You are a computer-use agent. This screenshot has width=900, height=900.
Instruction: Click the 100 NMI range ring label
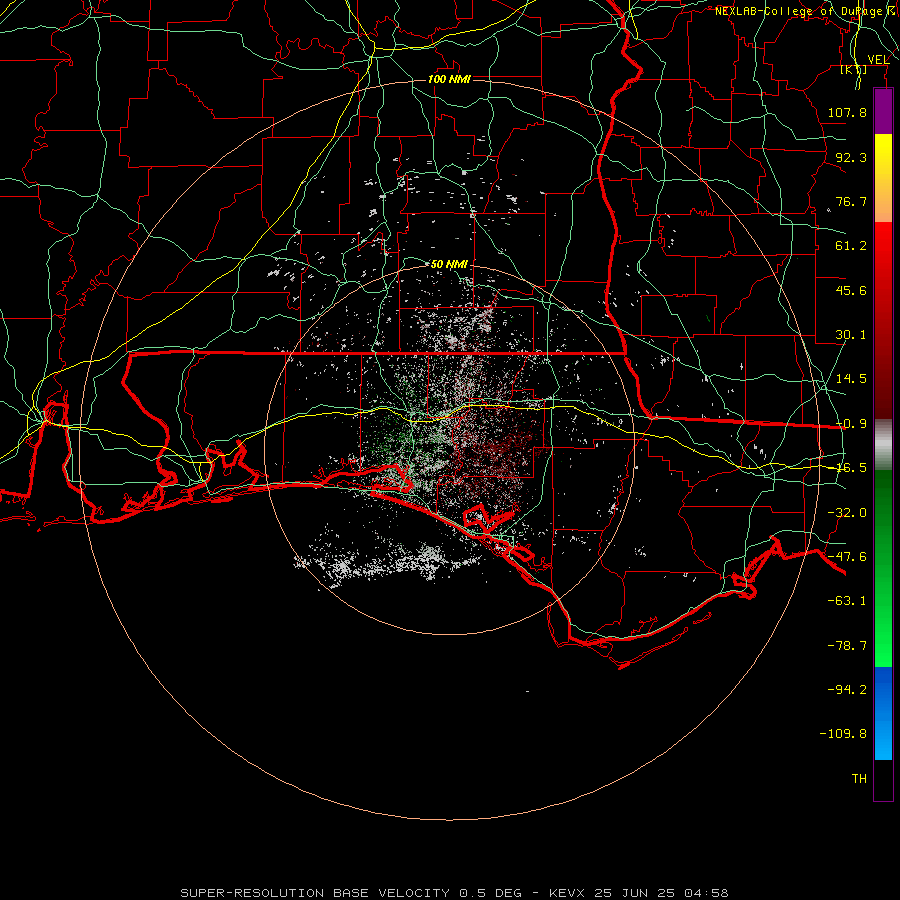pyautogui.click(x=449, y=79)
